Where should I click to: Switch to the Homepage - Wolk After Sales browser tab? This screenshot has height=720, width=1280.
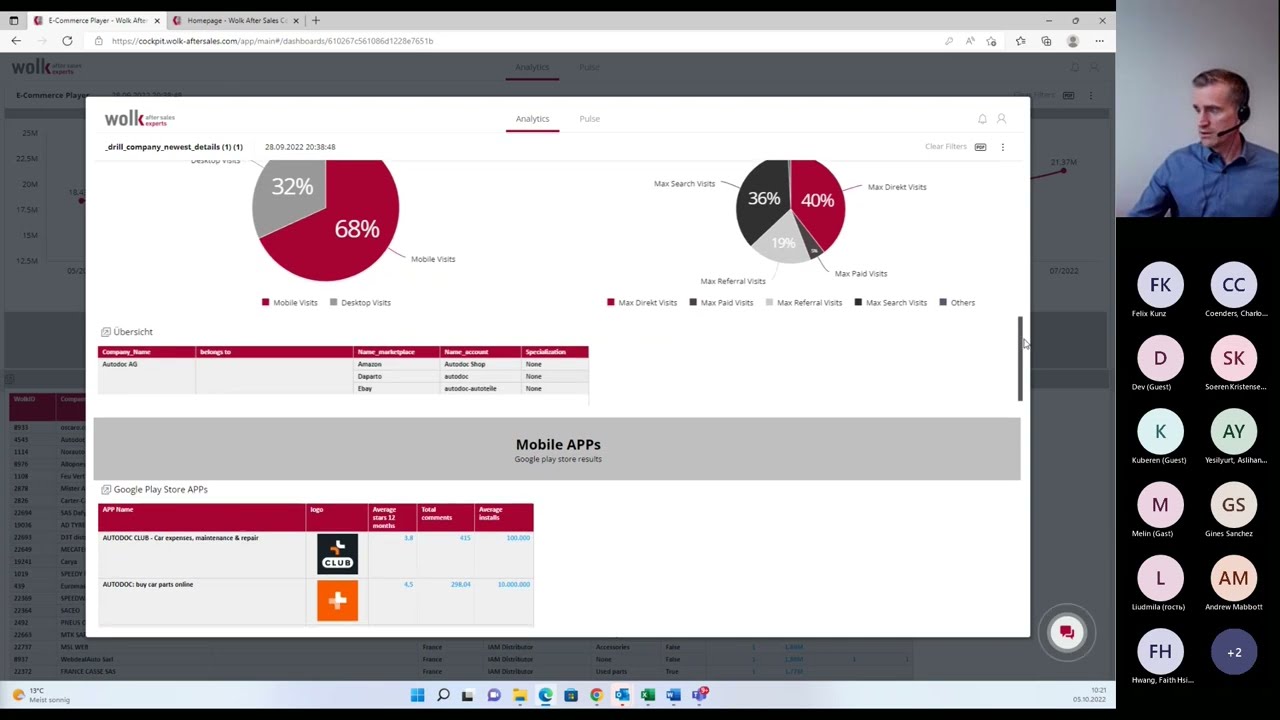236,20
